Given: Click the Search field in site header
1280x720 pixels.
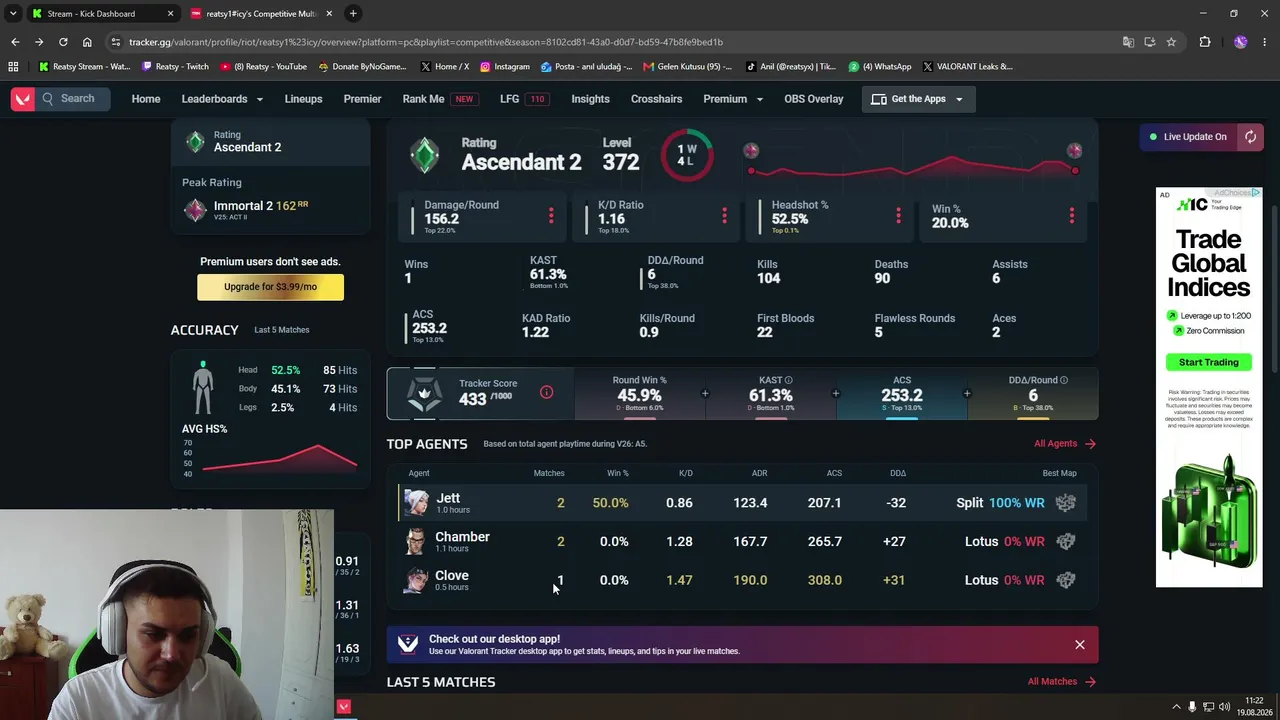Looking at the screenshot, I should point(75,99).
